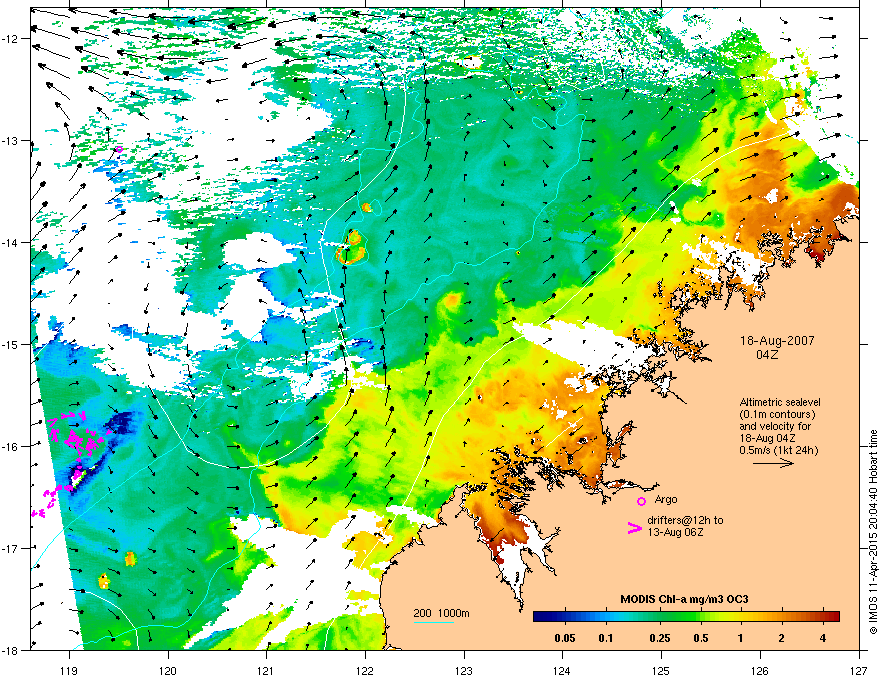Click the '(0.1m contours)' text line
The image size is (880, 680).
click(x=777, y=414)
